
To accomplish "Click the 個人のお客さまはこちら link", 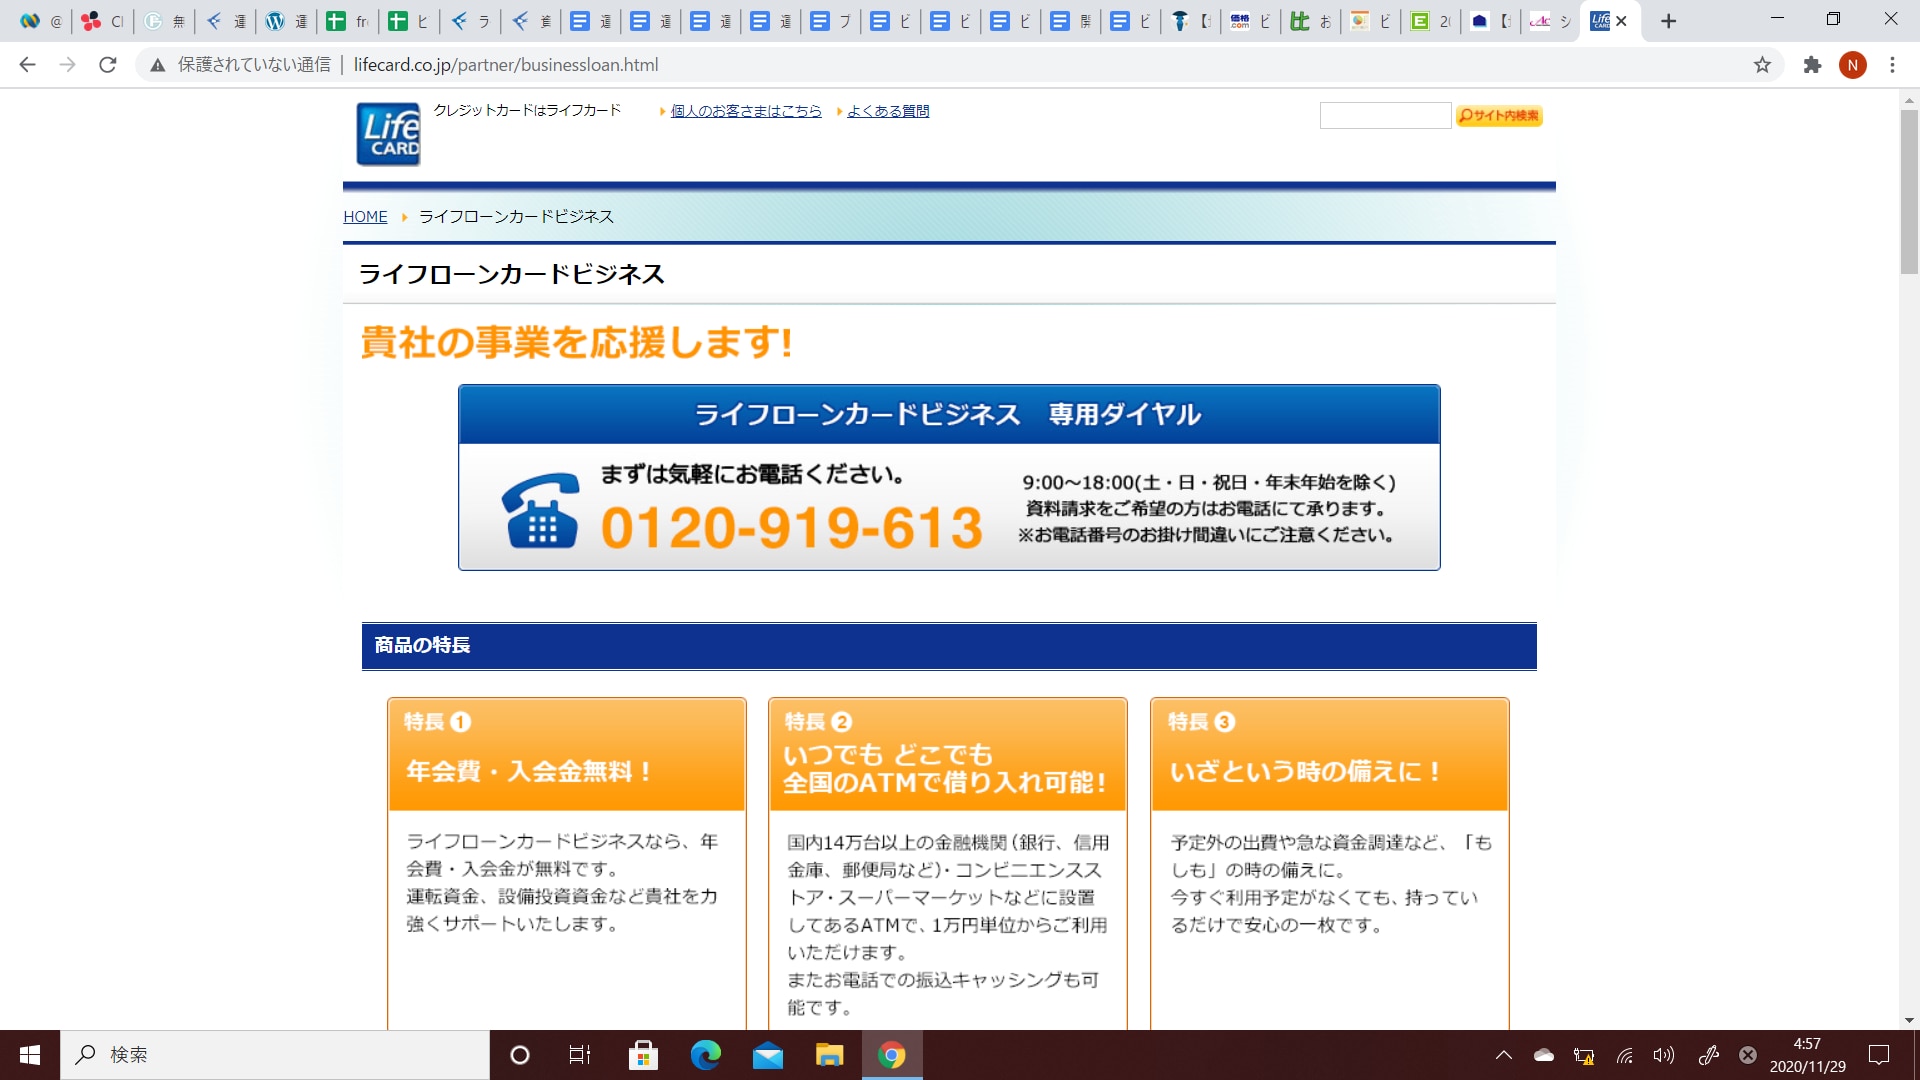I will click(x=745, y=111).
